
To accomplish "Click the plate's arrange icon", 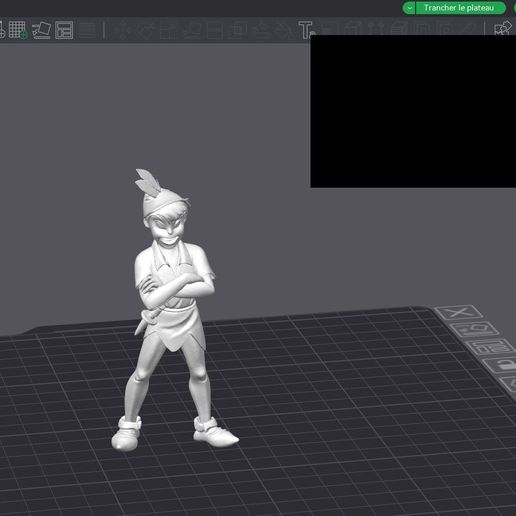I will coord(491,347).
